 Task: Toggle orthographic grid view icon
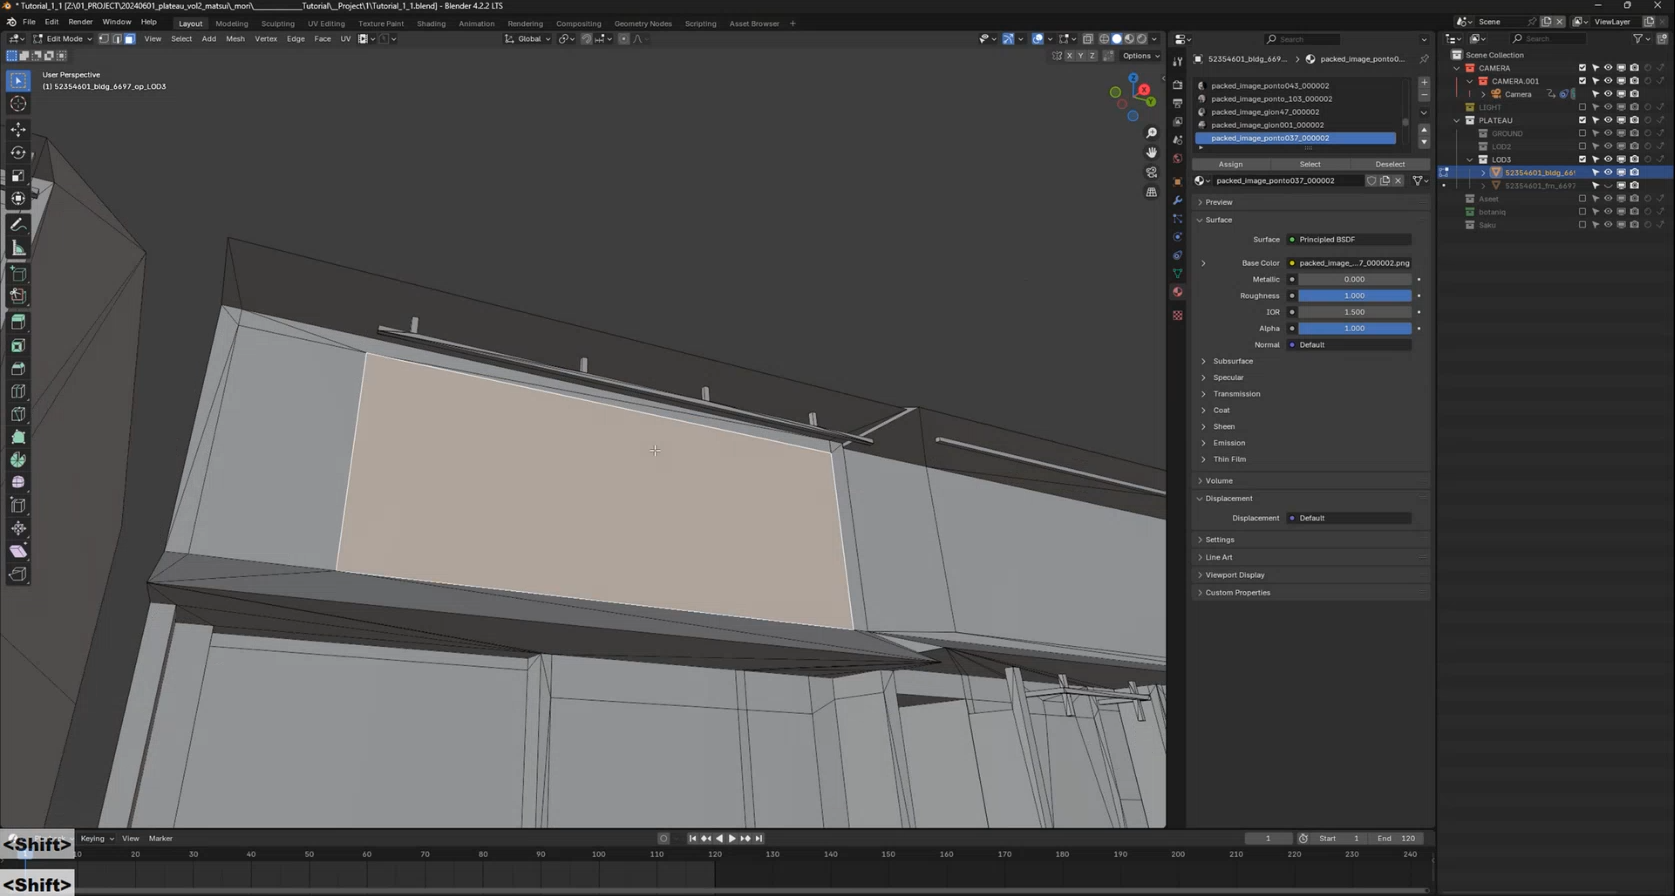[x=1151, y=193]
